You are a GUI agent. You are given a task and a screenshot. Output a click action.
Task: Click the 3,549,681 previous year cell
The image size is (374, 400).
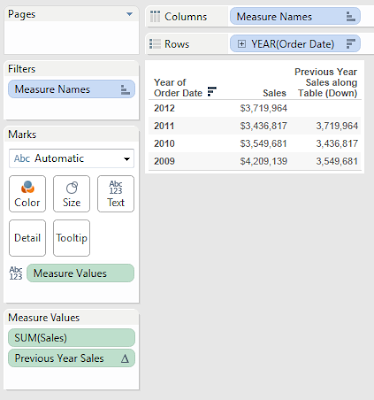click(337, 161)
